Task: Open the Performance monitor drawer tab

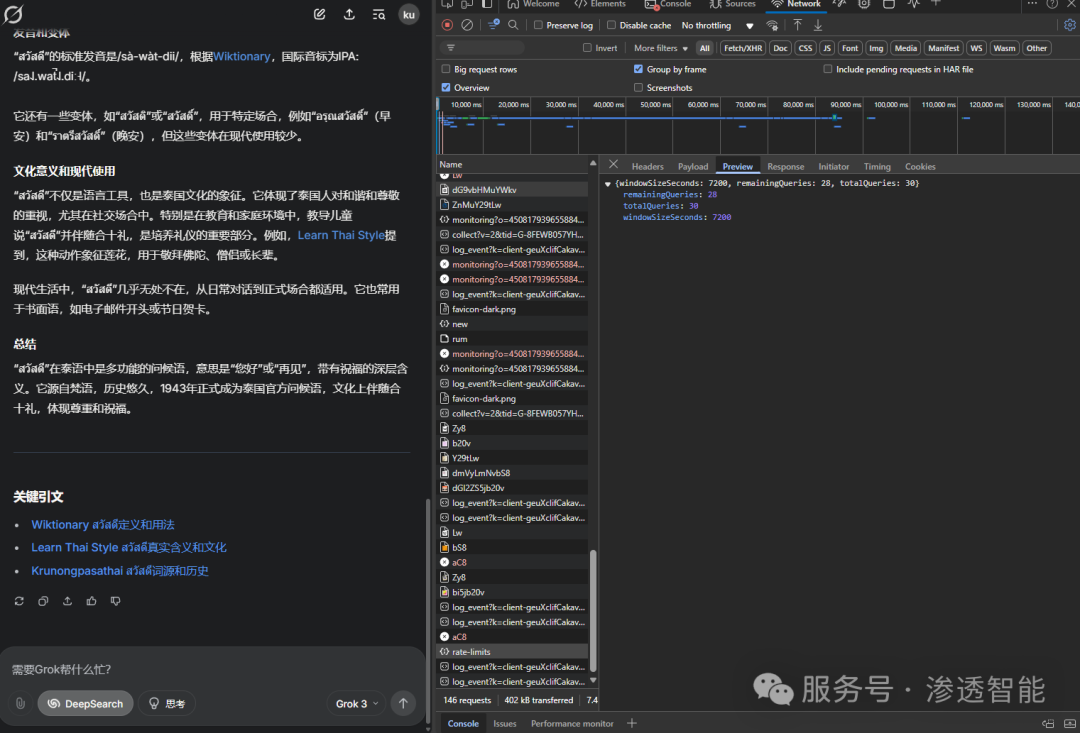Action: (572, 723)
